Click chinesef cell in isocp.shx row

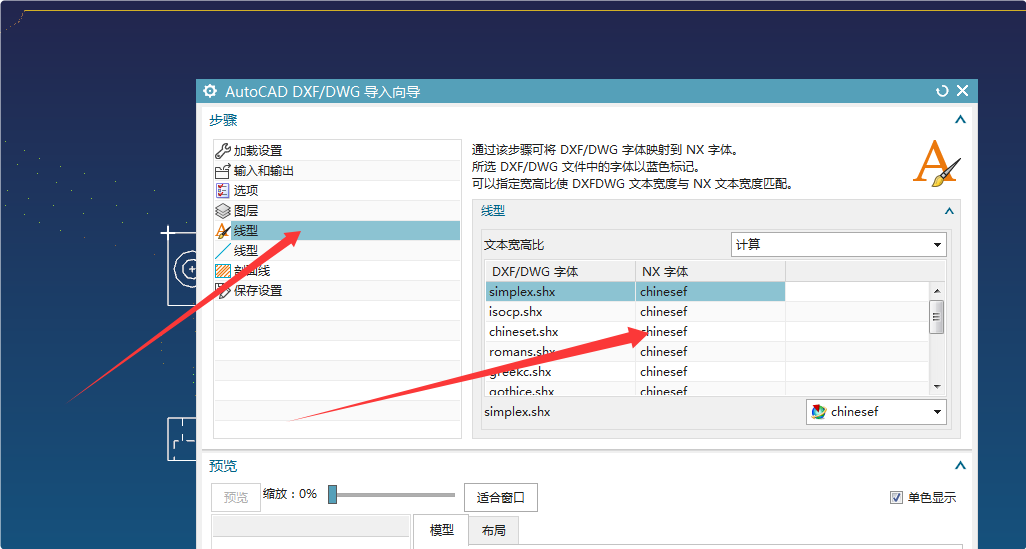[710, 311]
